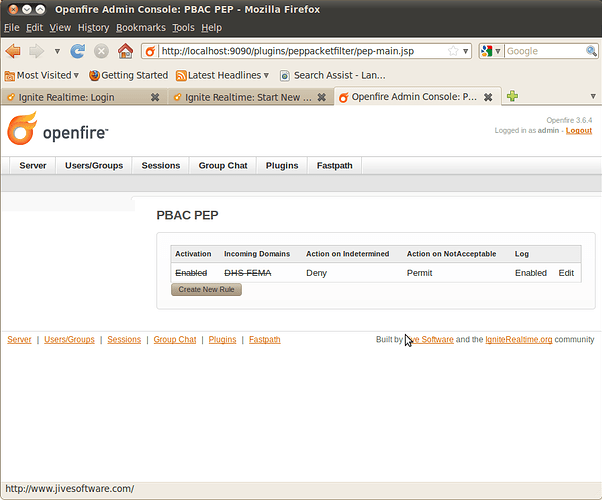Click the footer Fastpath link
The width and height of the screenshot is (602, 500).
tap(265, 339)
